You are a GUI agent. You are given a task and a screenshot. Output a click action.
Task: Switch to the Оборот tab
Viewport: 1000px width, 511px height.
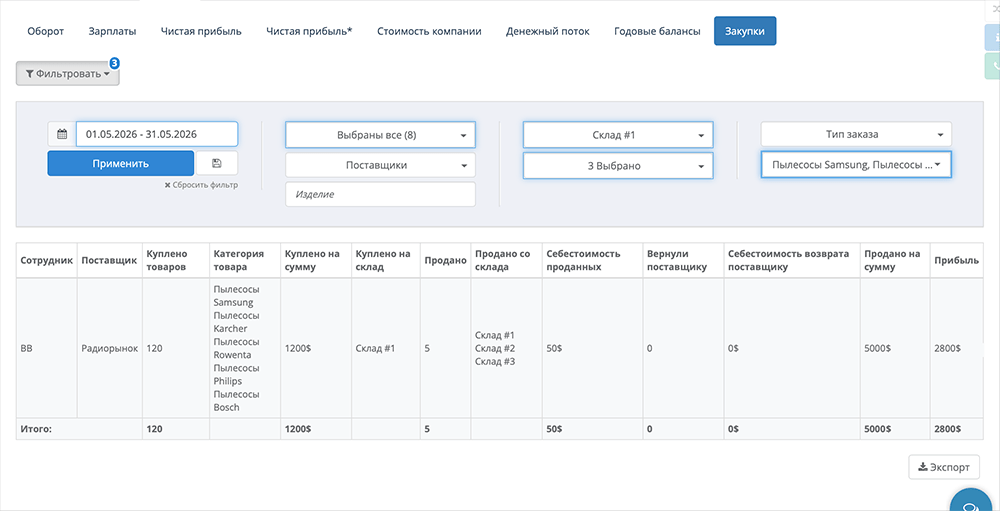pyautogui.click(x=46, y=31)
